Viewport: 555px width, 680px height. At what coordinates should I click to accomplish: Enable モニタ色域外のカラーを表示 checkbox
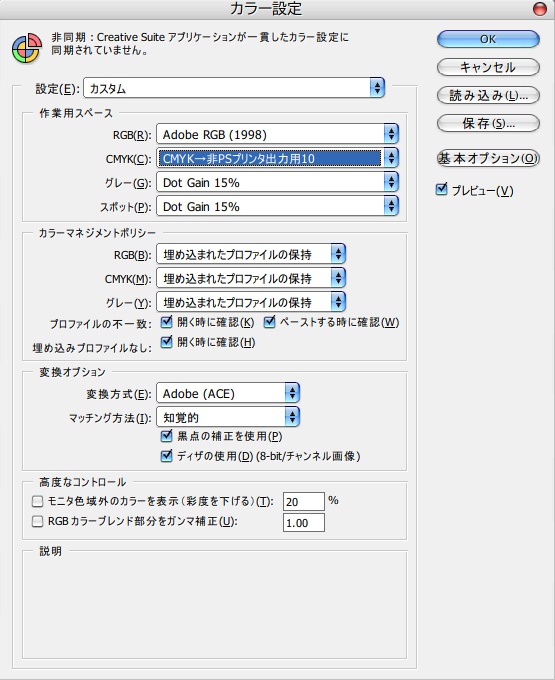(x=38, y=501)
